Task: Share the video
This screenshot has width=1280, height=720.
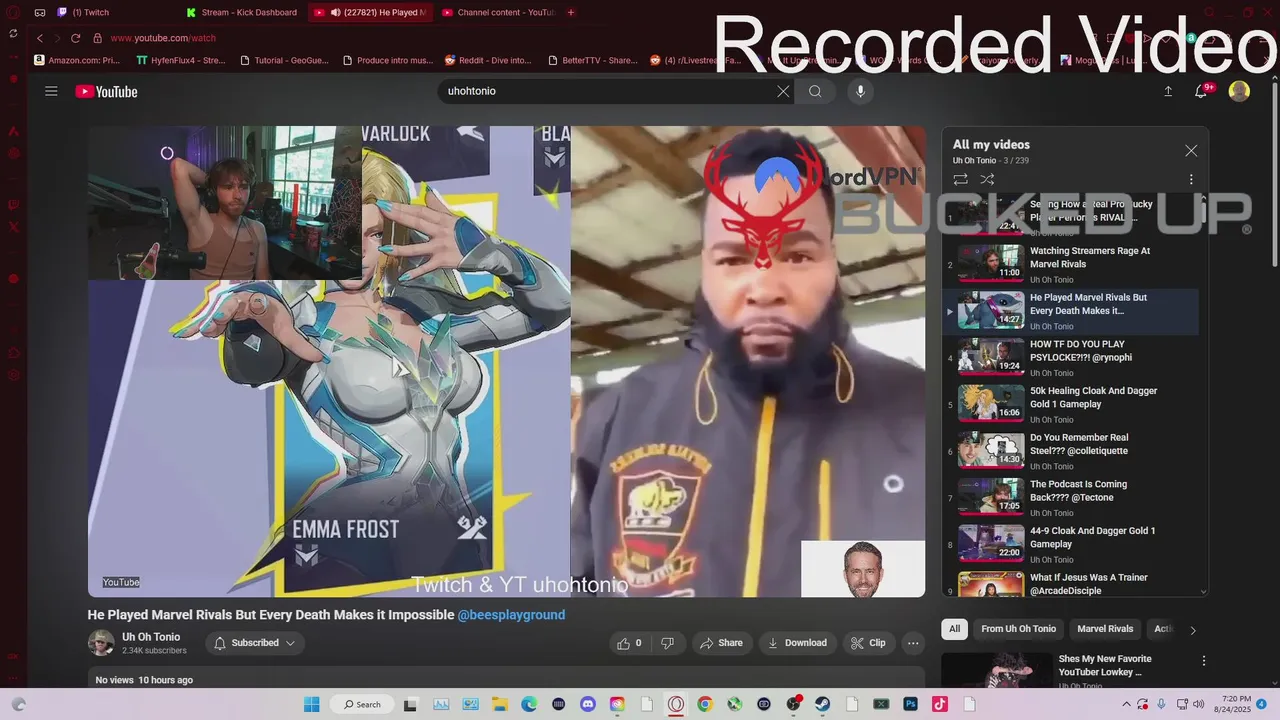Action: click(x=721, y=643)
